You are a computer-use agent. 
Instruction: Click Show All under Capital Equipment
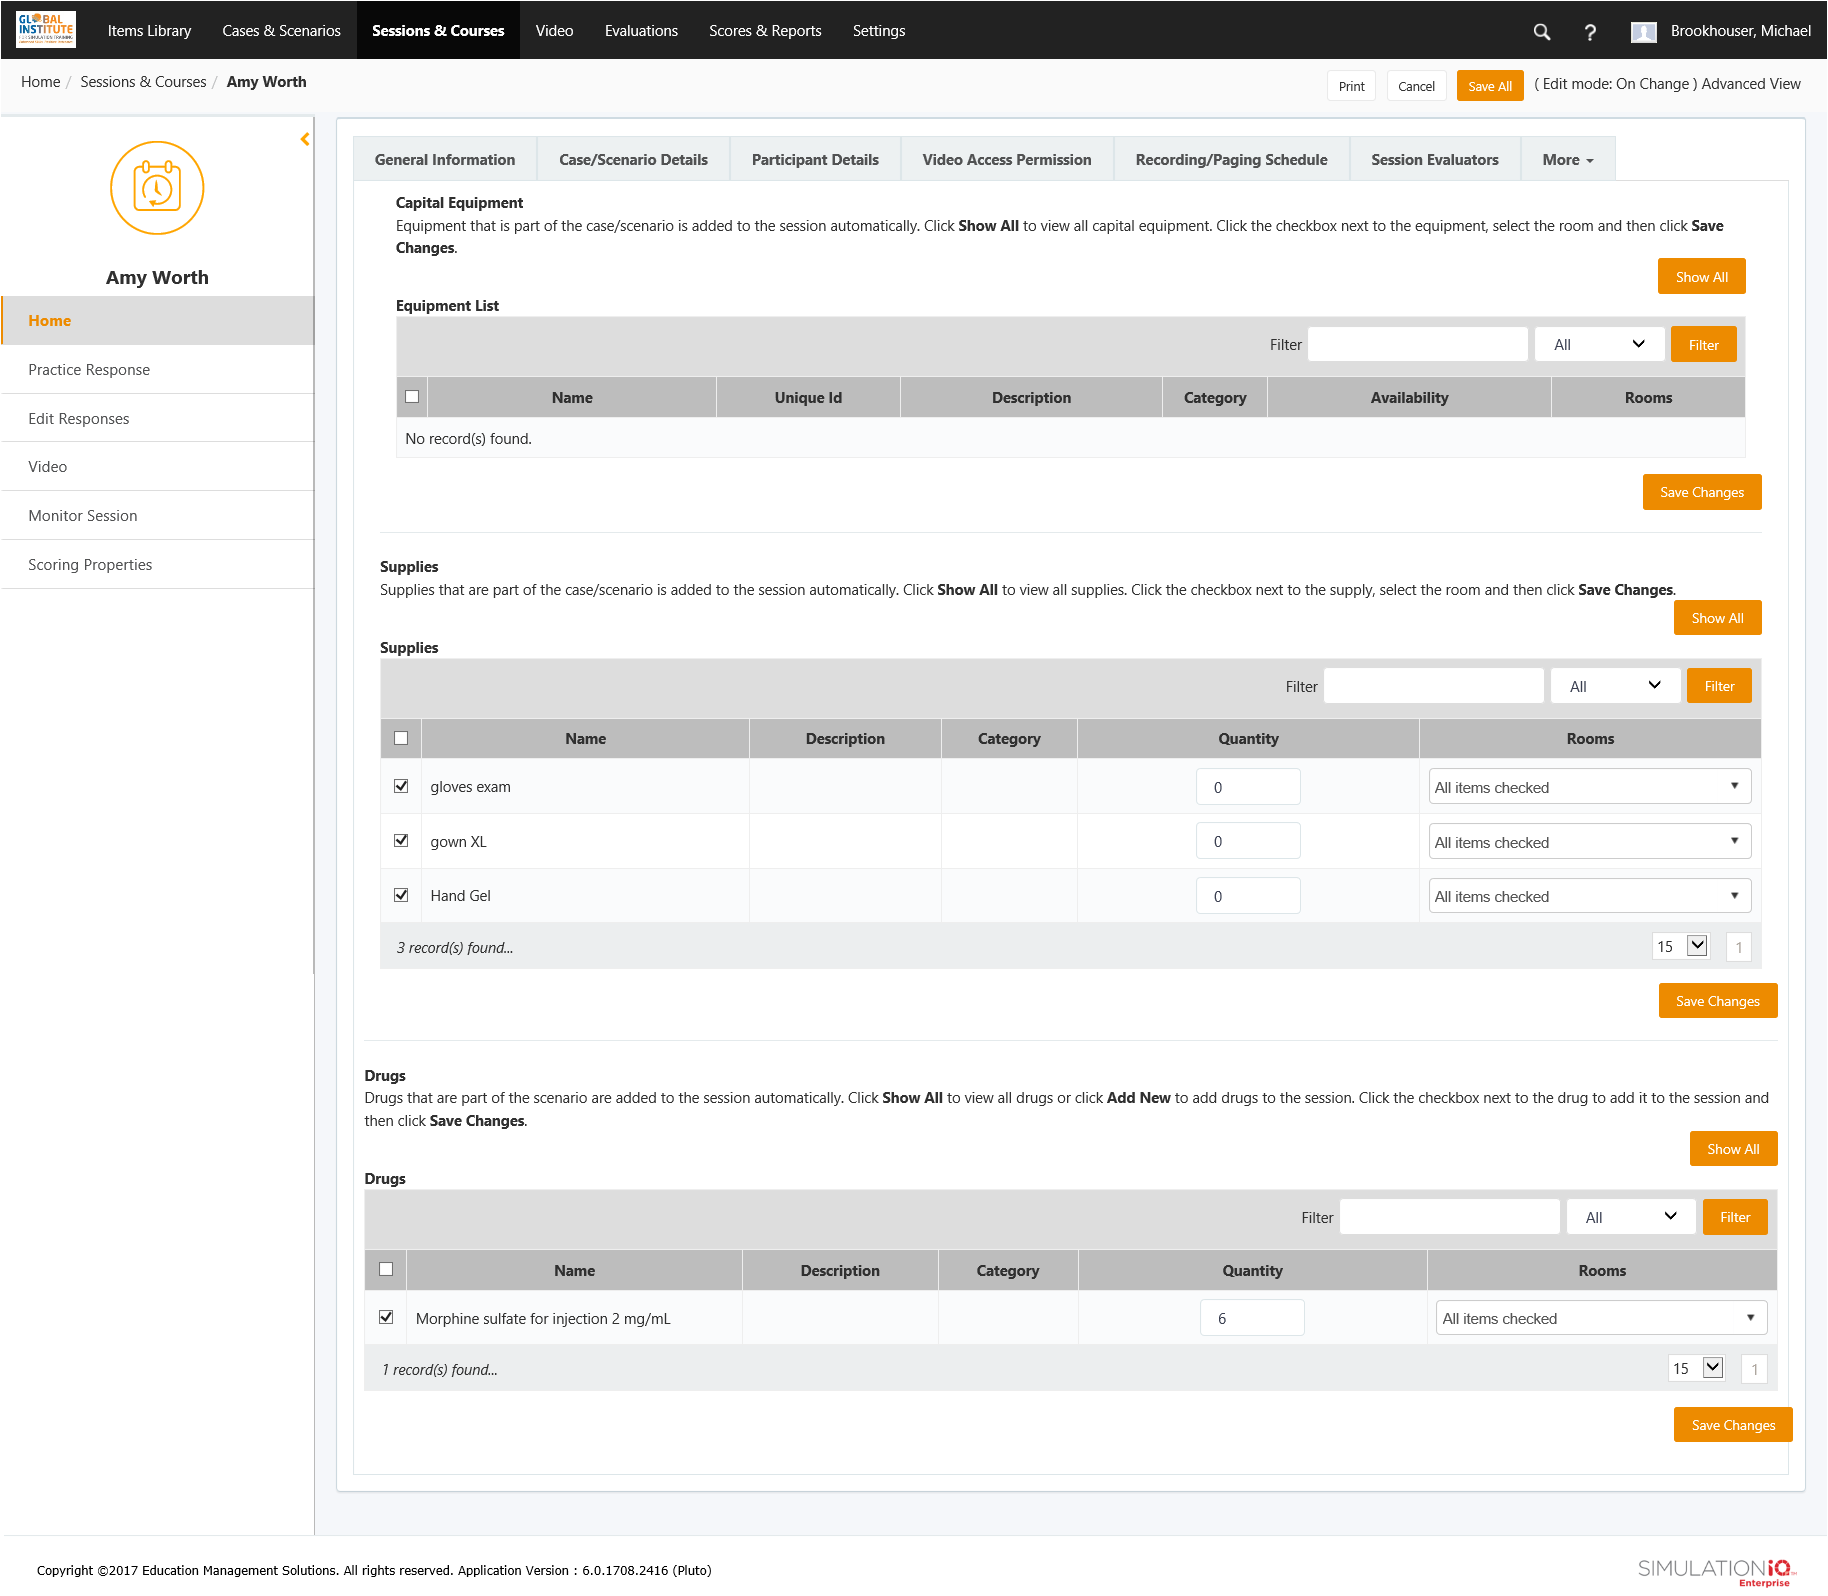1701,277
